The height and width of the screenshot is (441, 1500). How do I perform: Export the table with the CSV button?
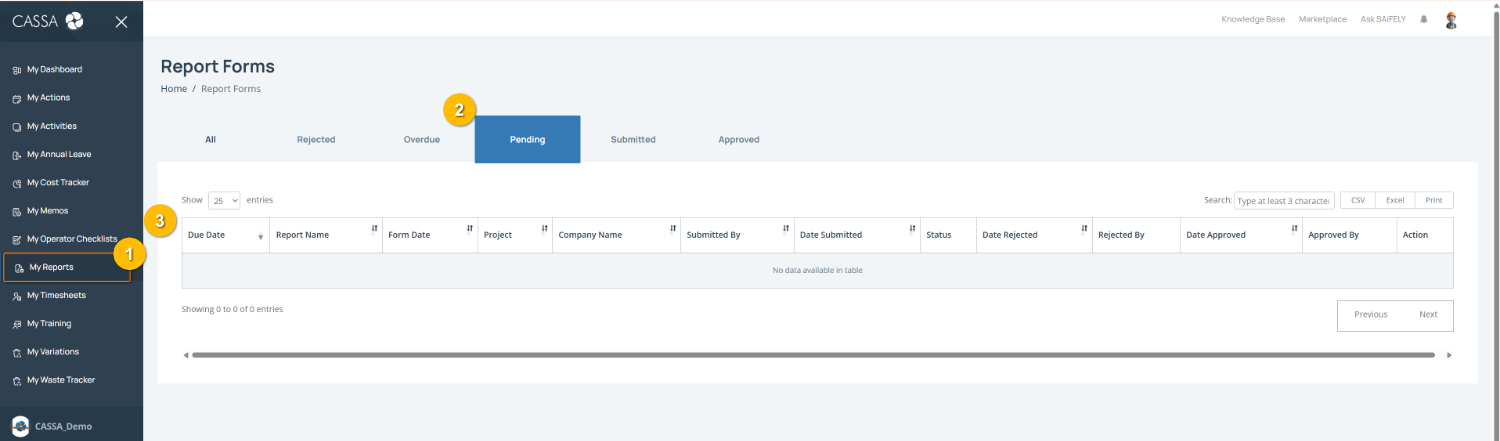[x=1357, y=200]
